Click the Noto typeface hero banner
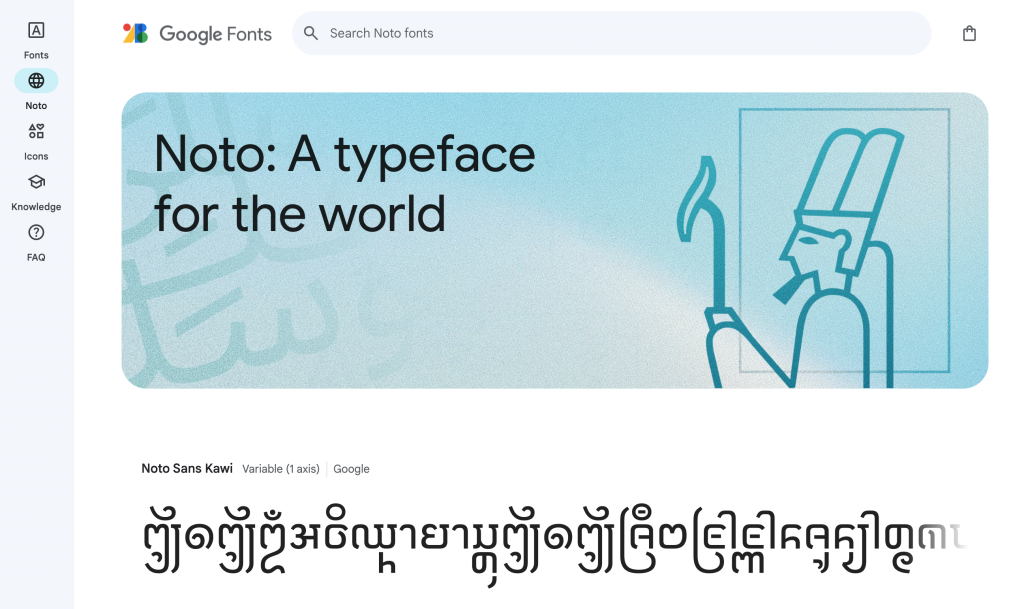 point(554,240)
